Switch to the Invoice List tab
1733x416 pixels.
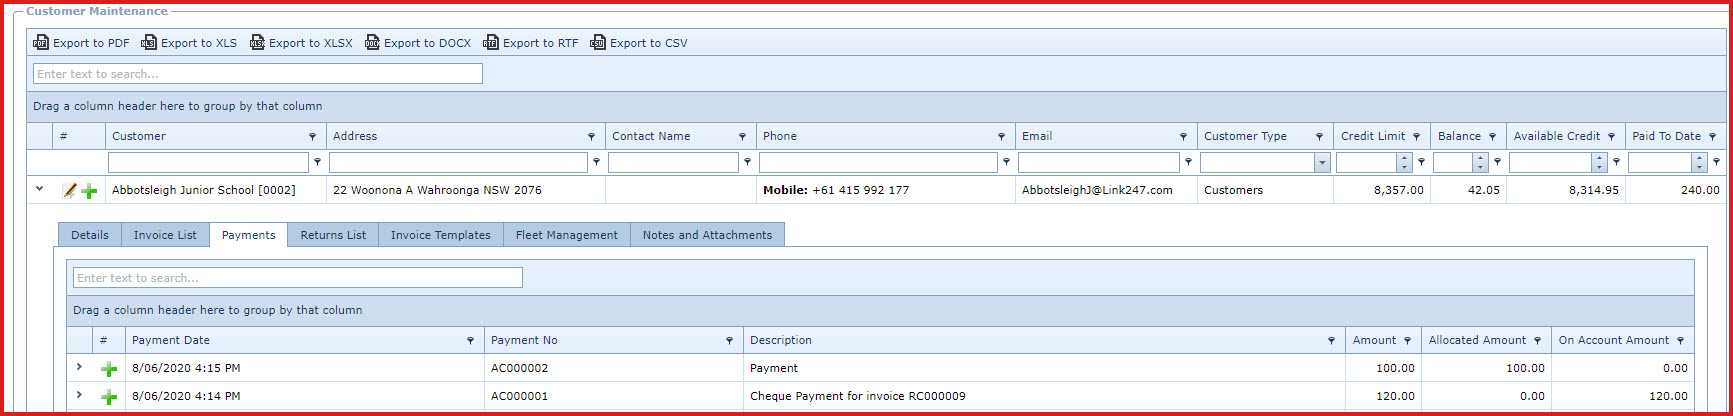tap(165, 235)
